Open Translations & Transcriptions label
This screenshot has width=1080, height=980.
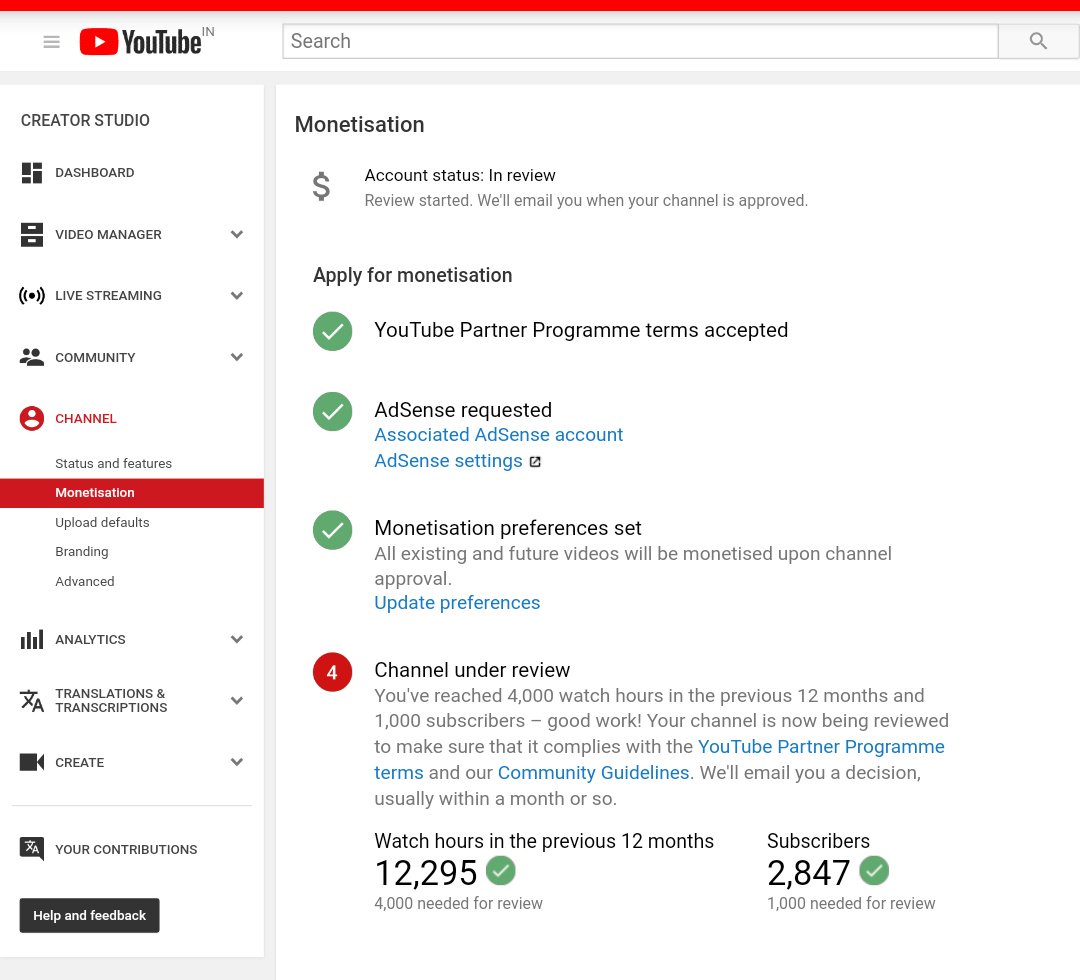(x=111, y=700)
